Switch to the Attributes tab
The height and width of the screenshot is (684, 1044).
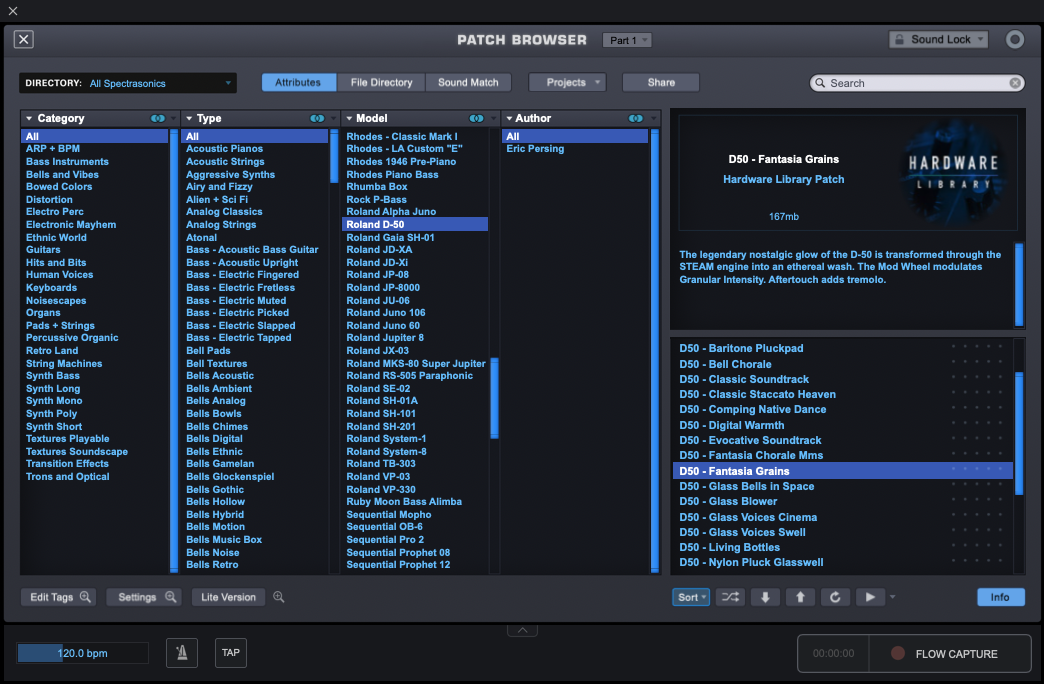click(298, 82)
